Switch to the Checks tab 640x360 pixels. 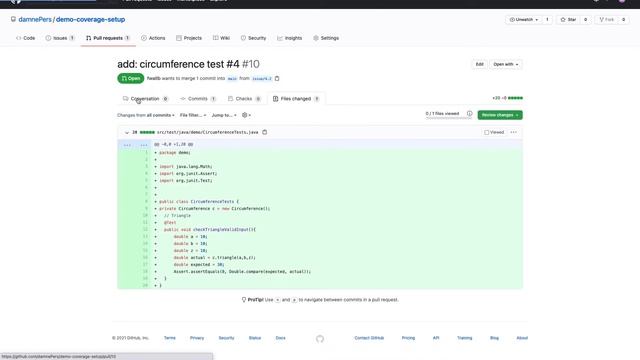pyautogui.click(x=244, y=99)
